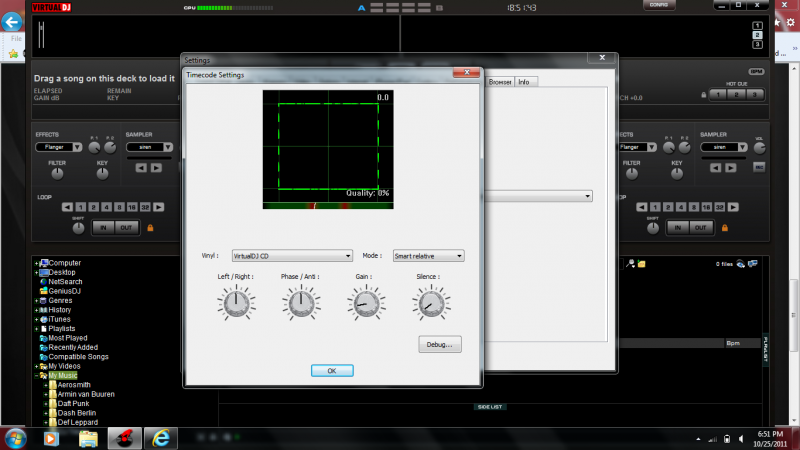Toggle the loop IN button on left deck
The image size is (800, 450).
click(x=103, y=228)
